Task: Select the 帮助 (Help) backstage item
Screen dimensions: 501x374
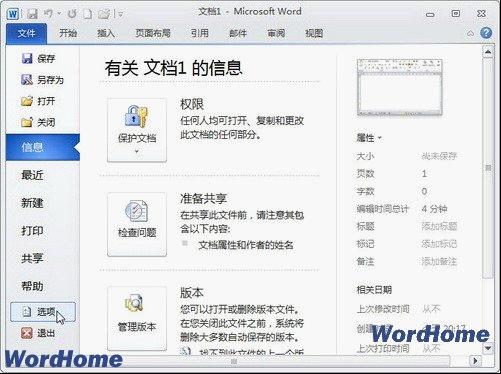Action: pyautogui.click(x=32, y=286)
